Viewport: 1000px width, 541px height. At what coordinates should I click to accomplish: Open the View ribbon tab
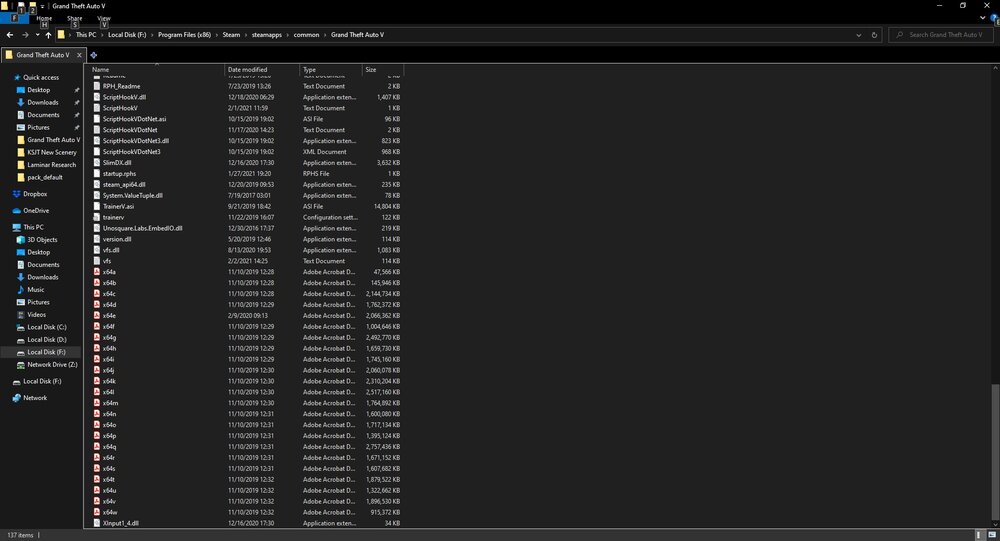click(x=104, y=19)
